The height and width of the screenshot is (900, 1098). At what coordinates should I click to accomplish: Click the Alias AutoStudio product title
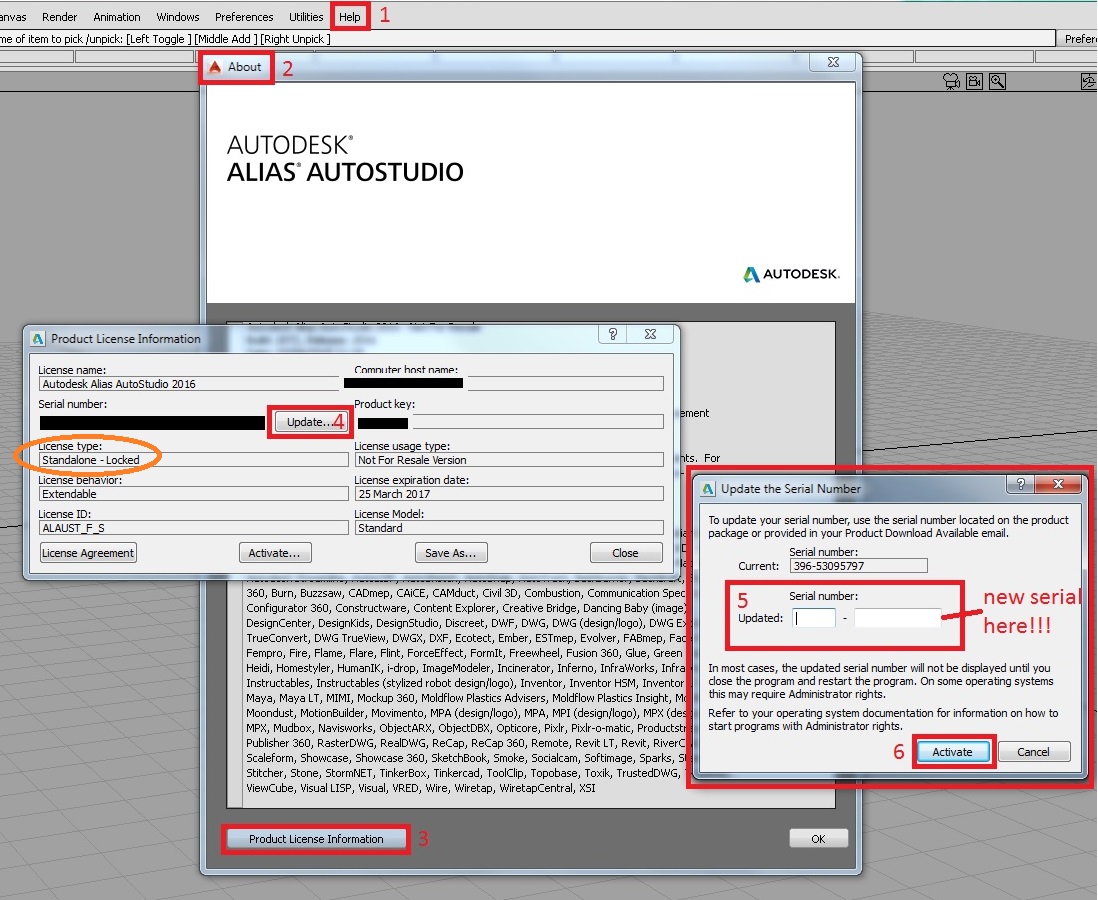click(x=345, y=172)
